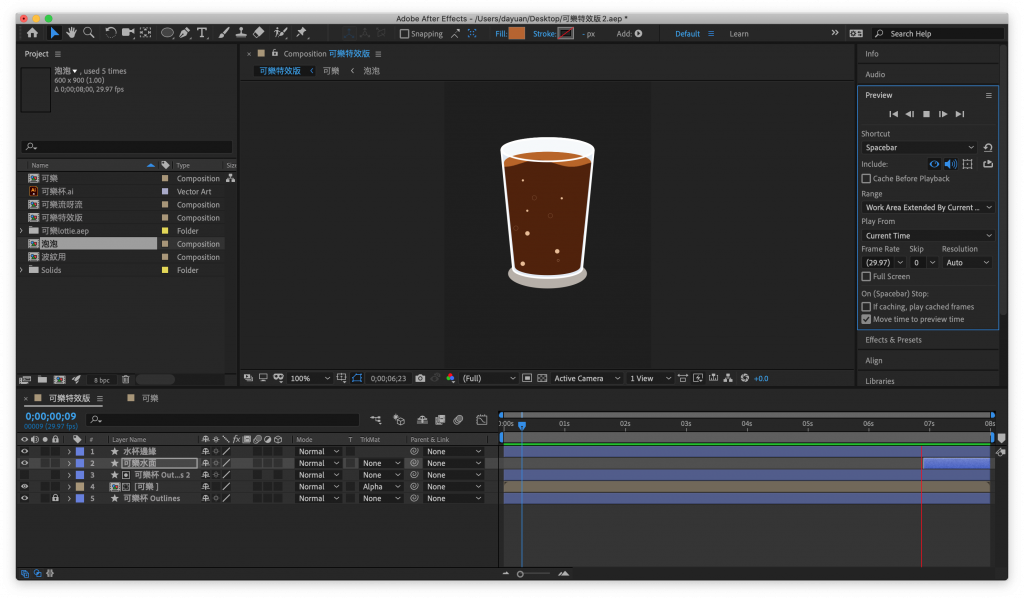Select the Type tool
The image size is (1024, 599).
pos(203,33)
